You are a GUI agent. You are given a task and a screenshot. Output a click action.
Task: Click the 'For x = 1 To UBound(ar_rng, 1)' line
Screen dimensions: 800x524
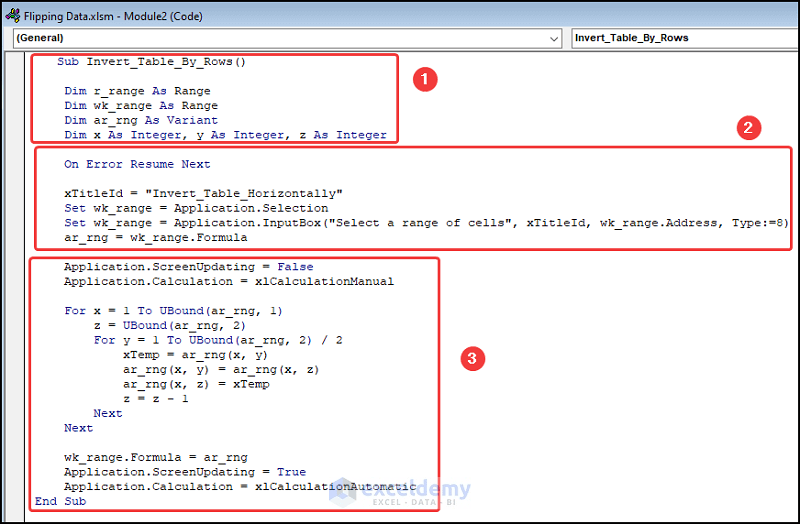tap(173, 311)
